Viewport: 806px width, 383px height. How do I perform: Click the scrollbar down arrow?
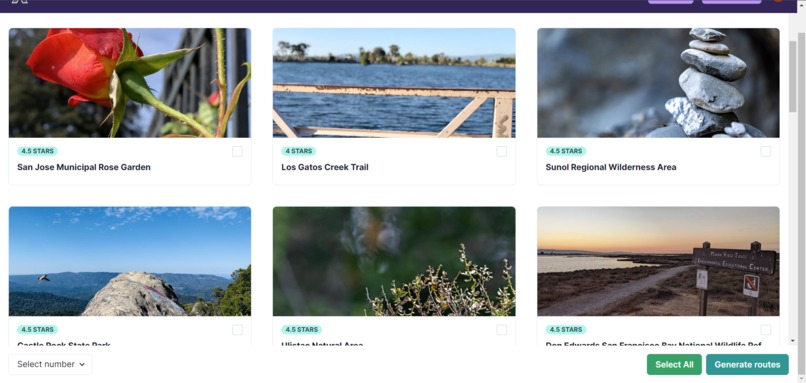(793, 341)
